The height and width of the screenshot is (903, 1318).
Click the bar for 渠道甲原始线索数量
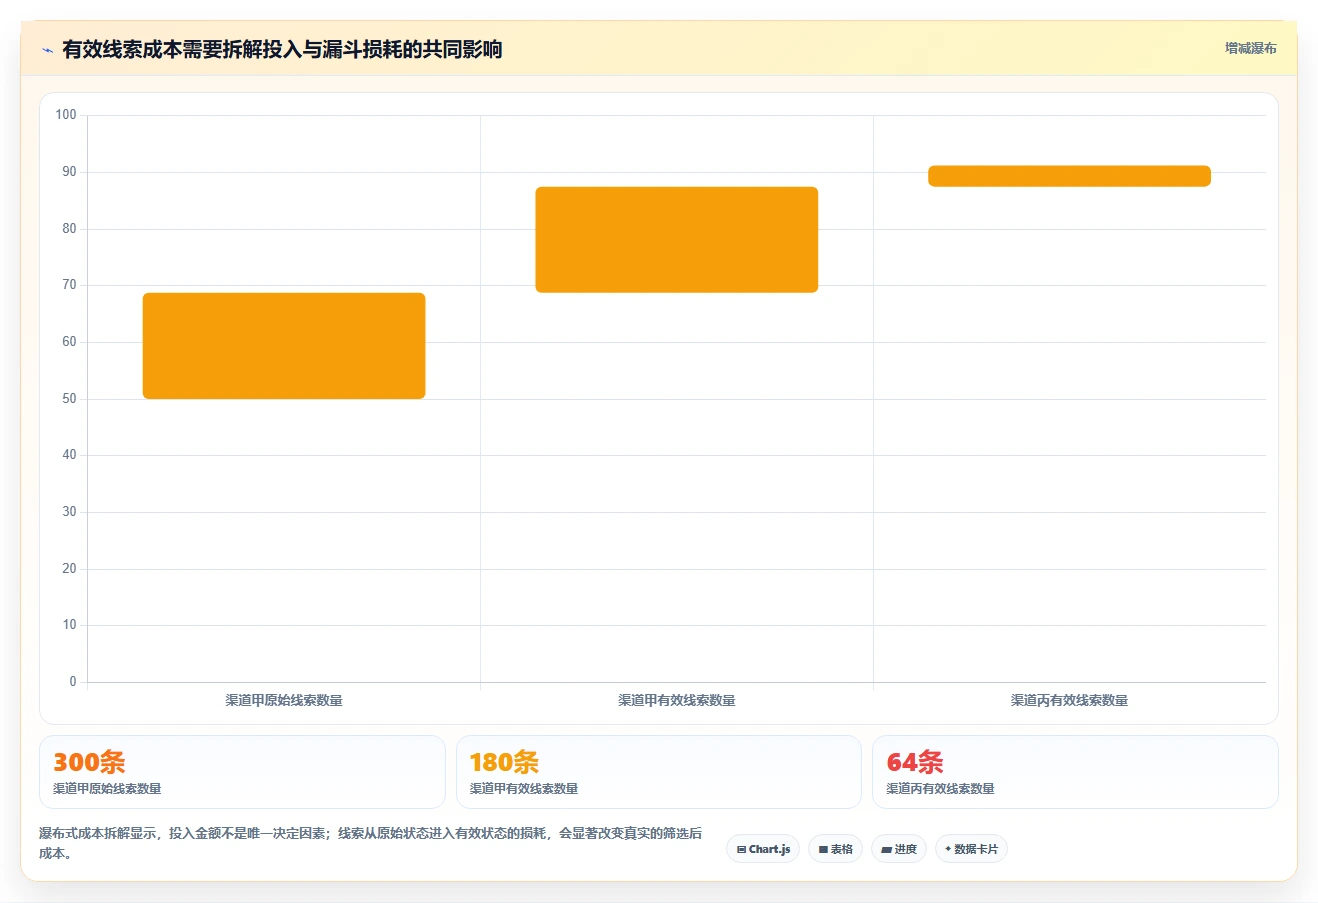click(284, 346)
